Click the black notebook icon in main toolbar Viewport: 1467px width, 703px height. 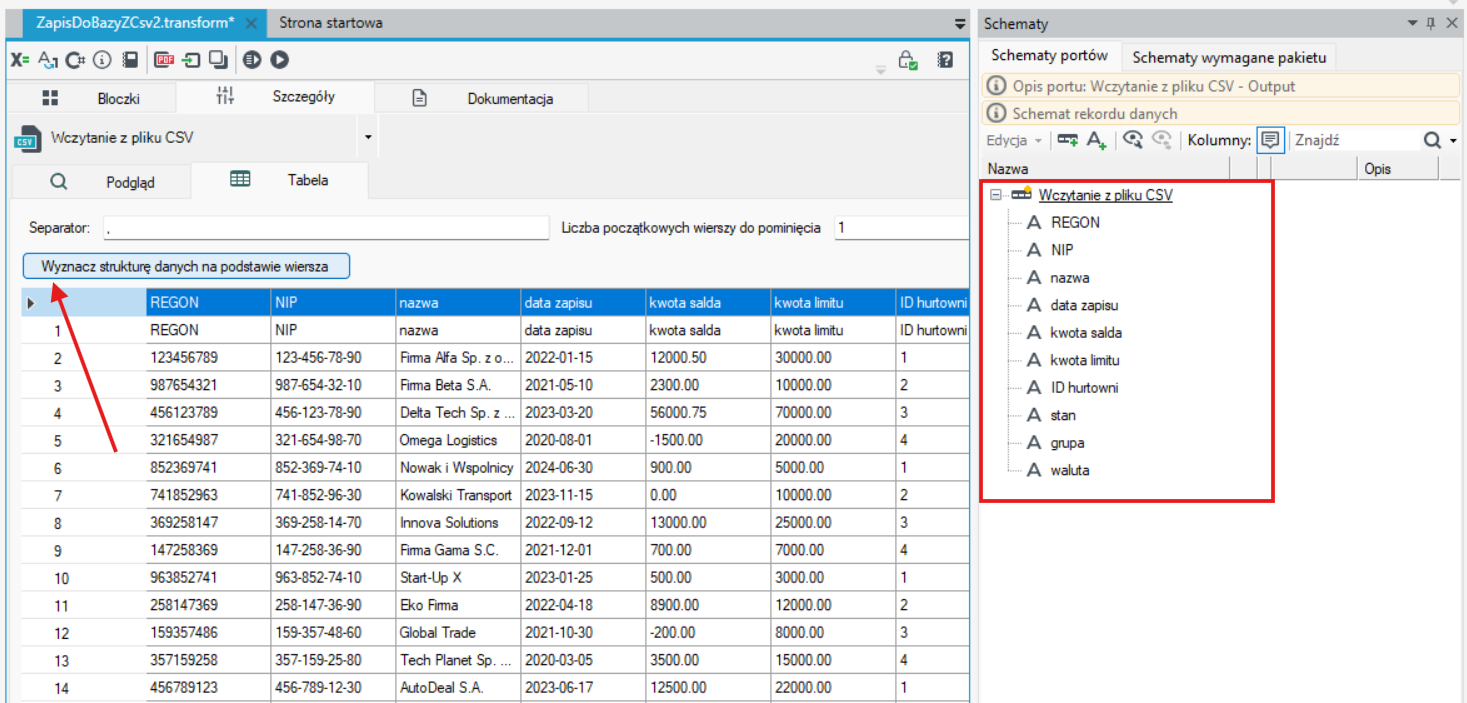(130, 60)
